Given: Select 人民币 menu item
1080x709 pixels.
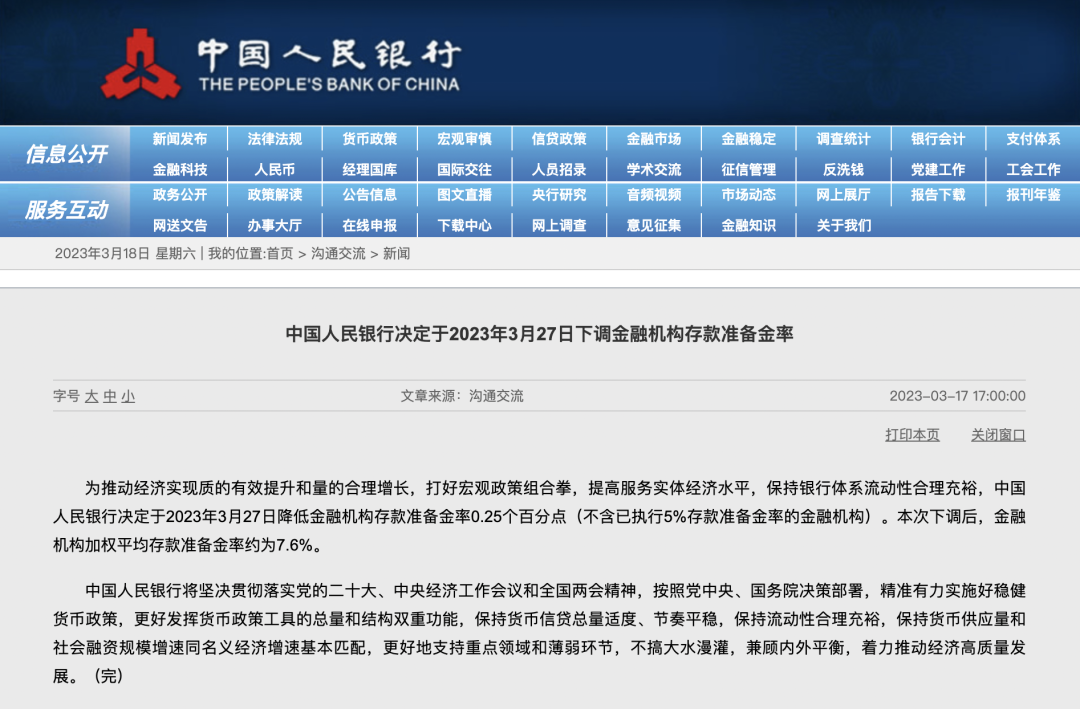Looking at the screenshot, I should (x=275, y=169).
